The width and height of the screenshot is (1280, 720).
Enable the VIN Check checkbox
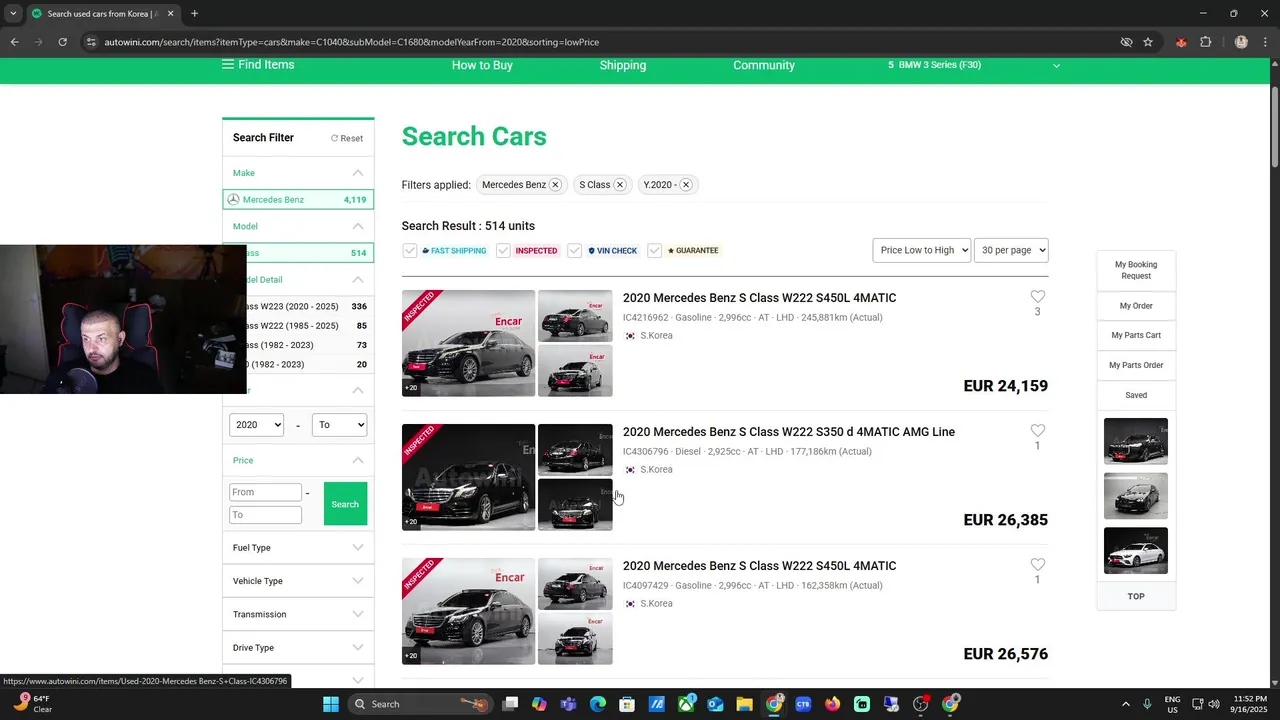(574, 250)
